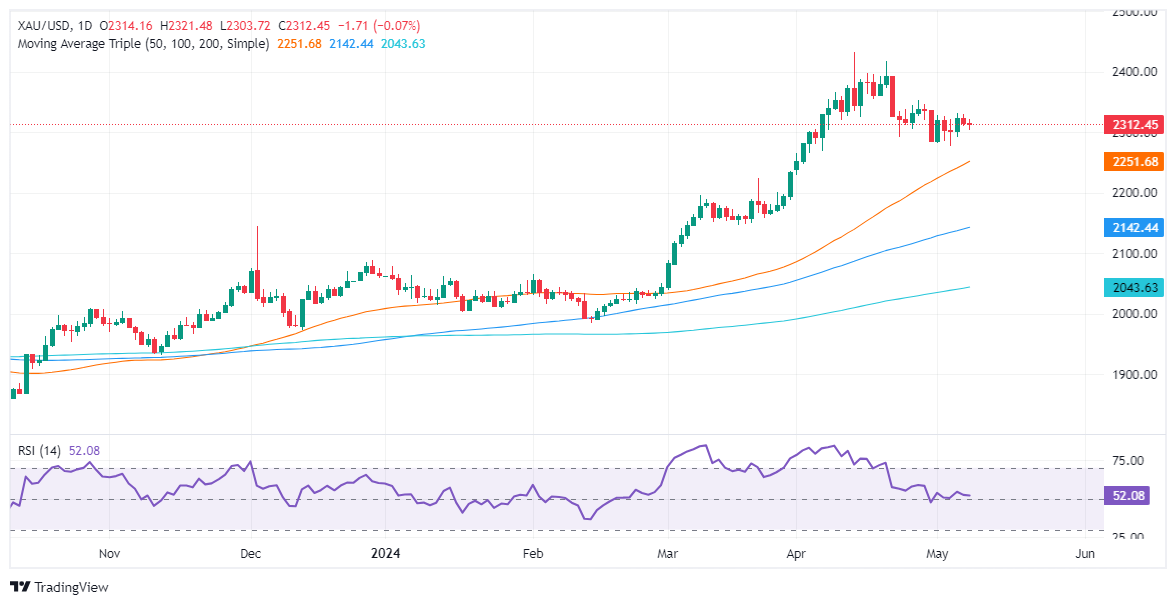
Task: Click the teal 2043.63 price axis label
Action: [1127, 288]
